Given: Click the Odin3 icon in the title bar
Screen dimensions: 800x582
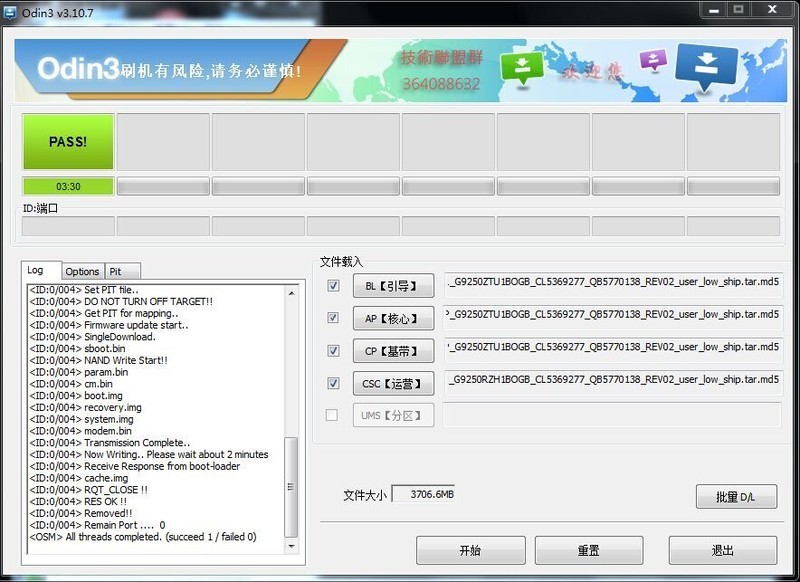Looking at the screenshot, I should pyautogui.click(x=12, y=12).
